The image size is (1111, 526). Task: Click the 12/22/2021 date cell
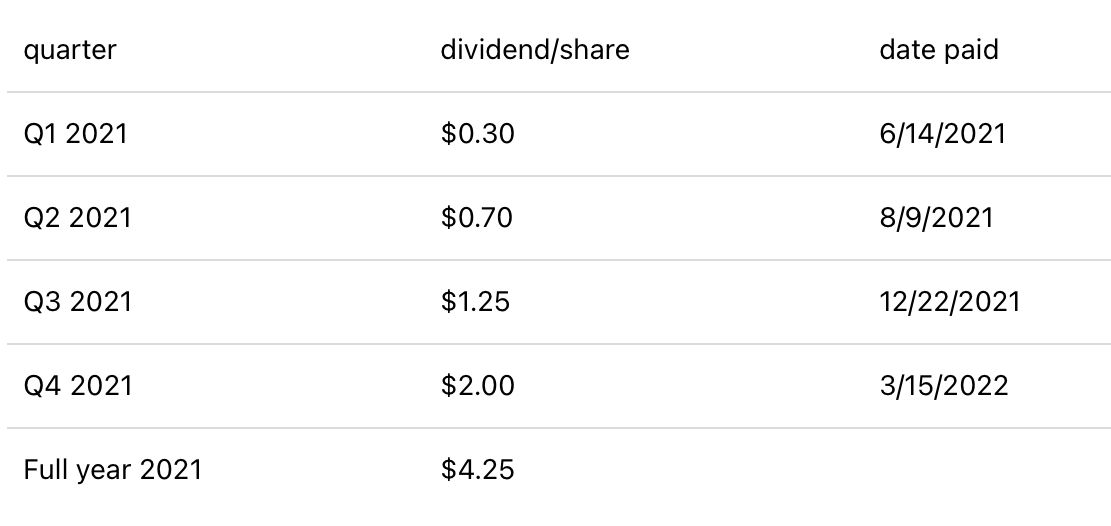[x=950, y=302]
